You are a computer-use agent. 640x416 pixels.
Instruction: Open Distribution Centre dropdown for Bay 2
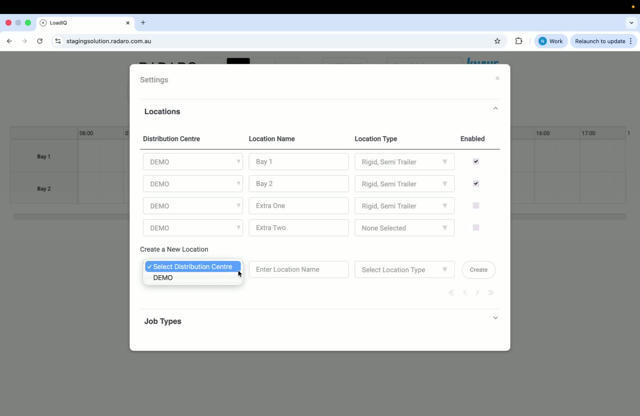coord(193,184)
